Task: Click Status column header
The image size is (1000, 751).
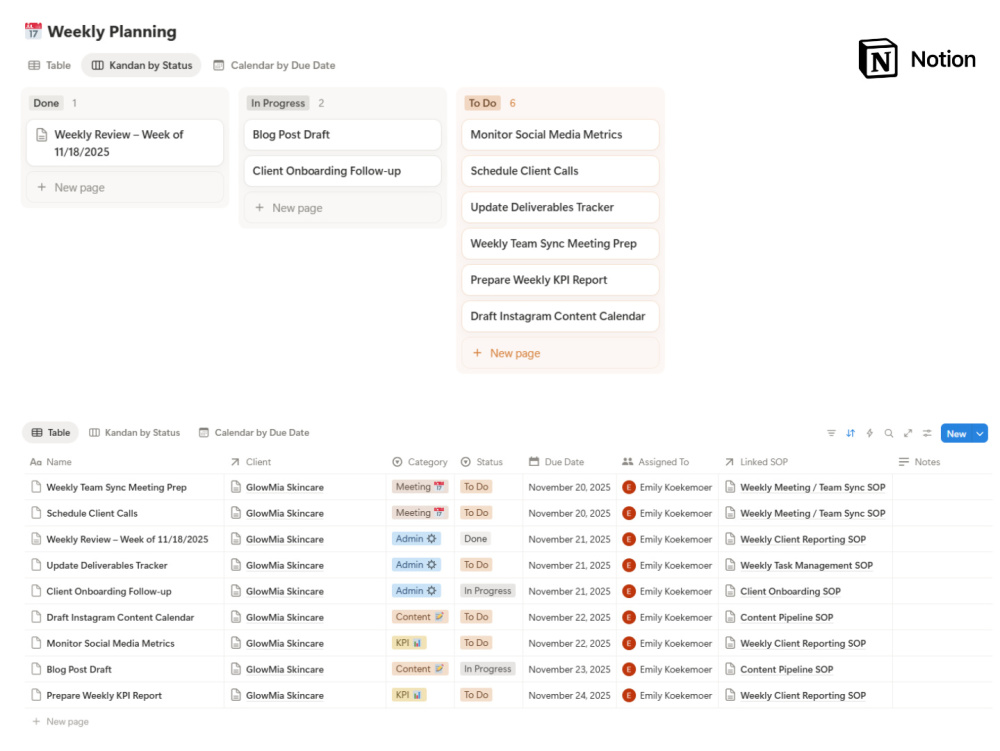Action: point(482,462)
